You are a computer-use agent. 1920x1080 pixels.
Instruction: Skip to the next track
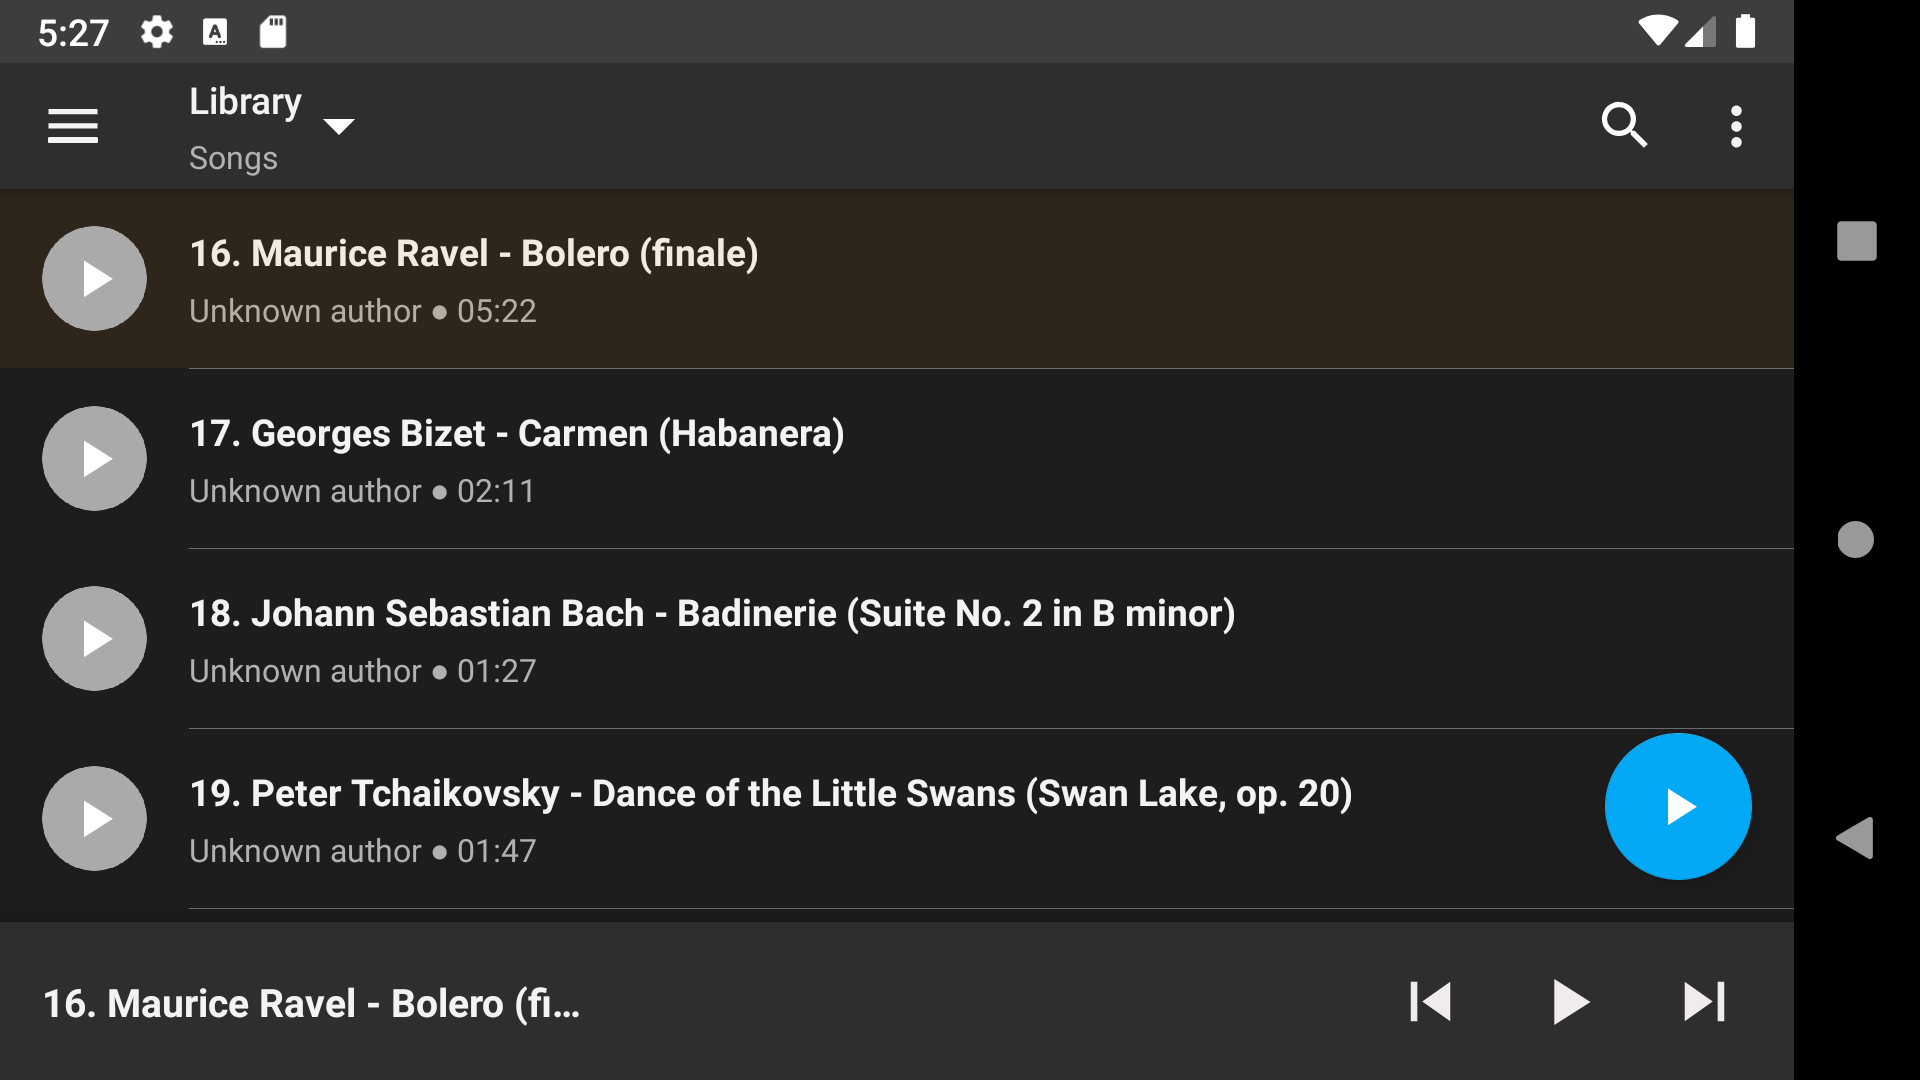[1703, 1002]
